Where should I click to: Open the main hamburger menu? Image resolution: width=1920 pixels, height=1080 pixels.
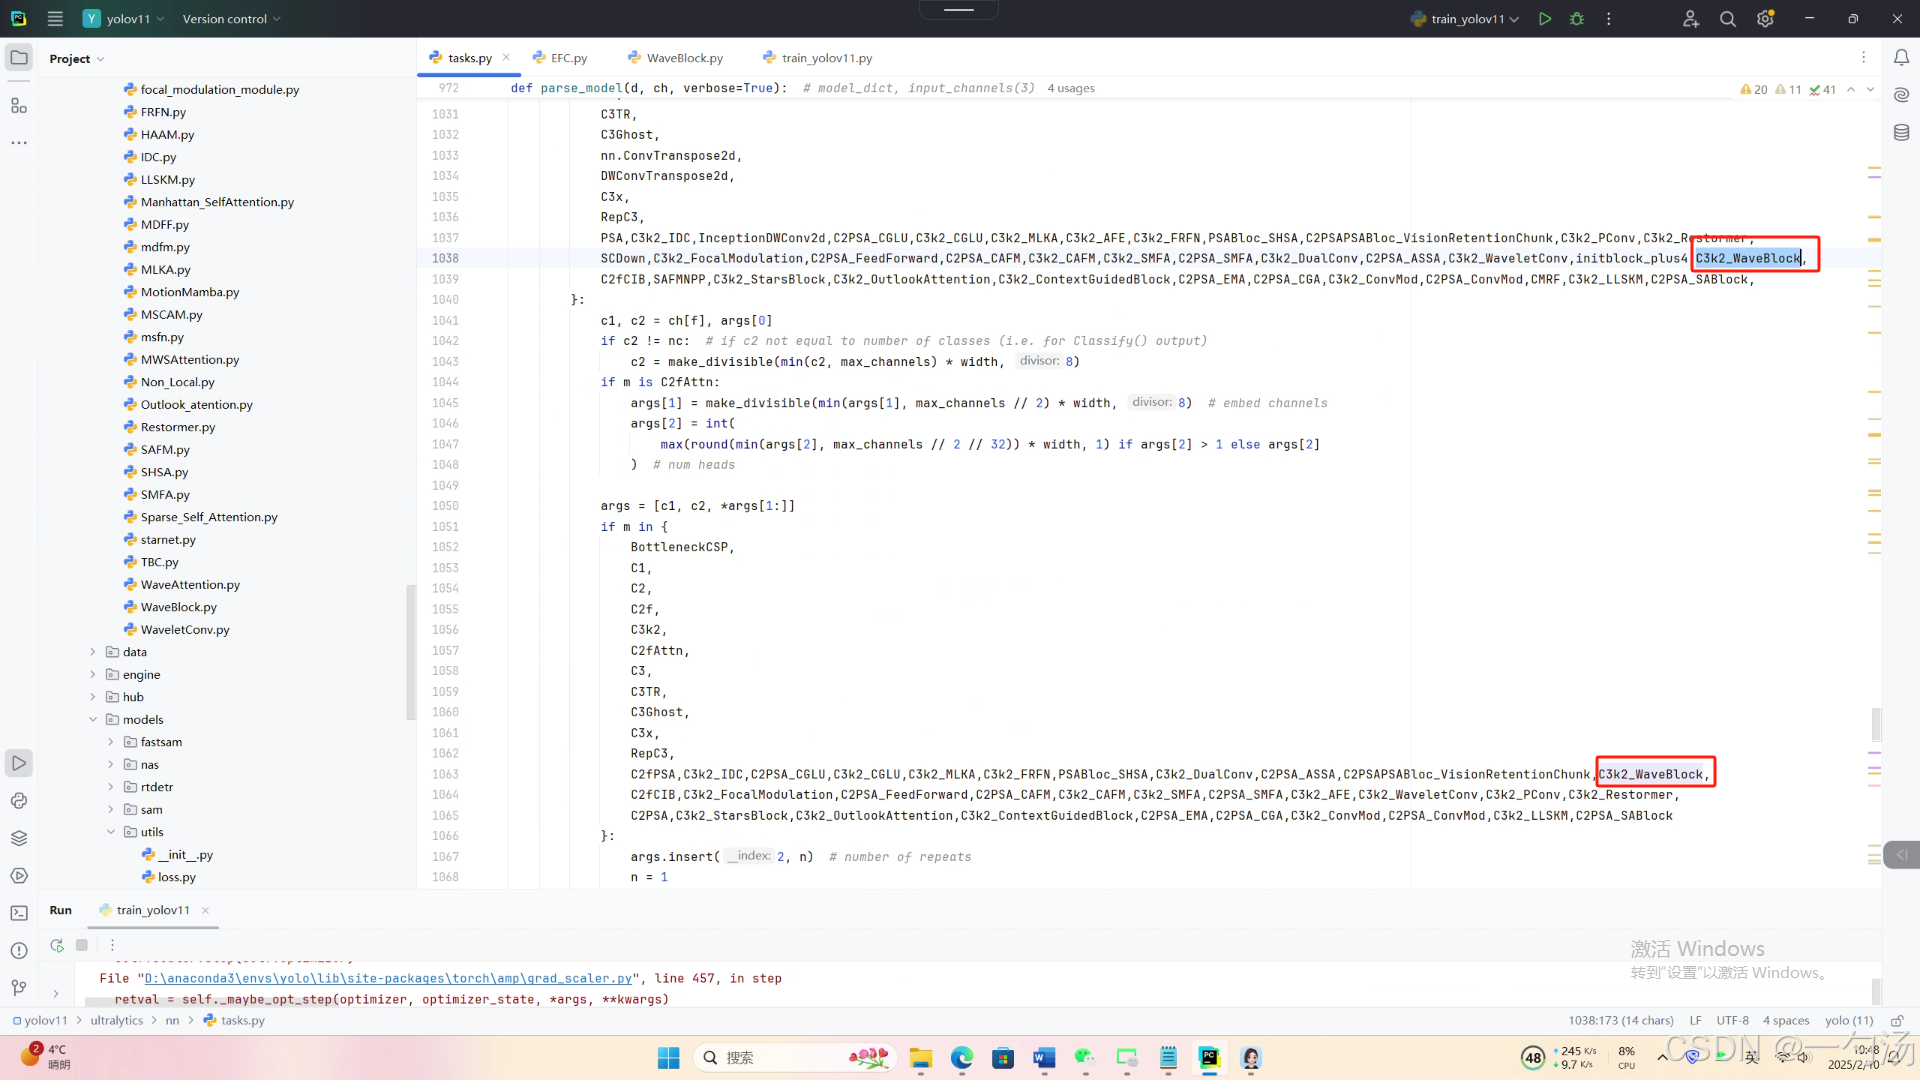[x=55, y=19]
